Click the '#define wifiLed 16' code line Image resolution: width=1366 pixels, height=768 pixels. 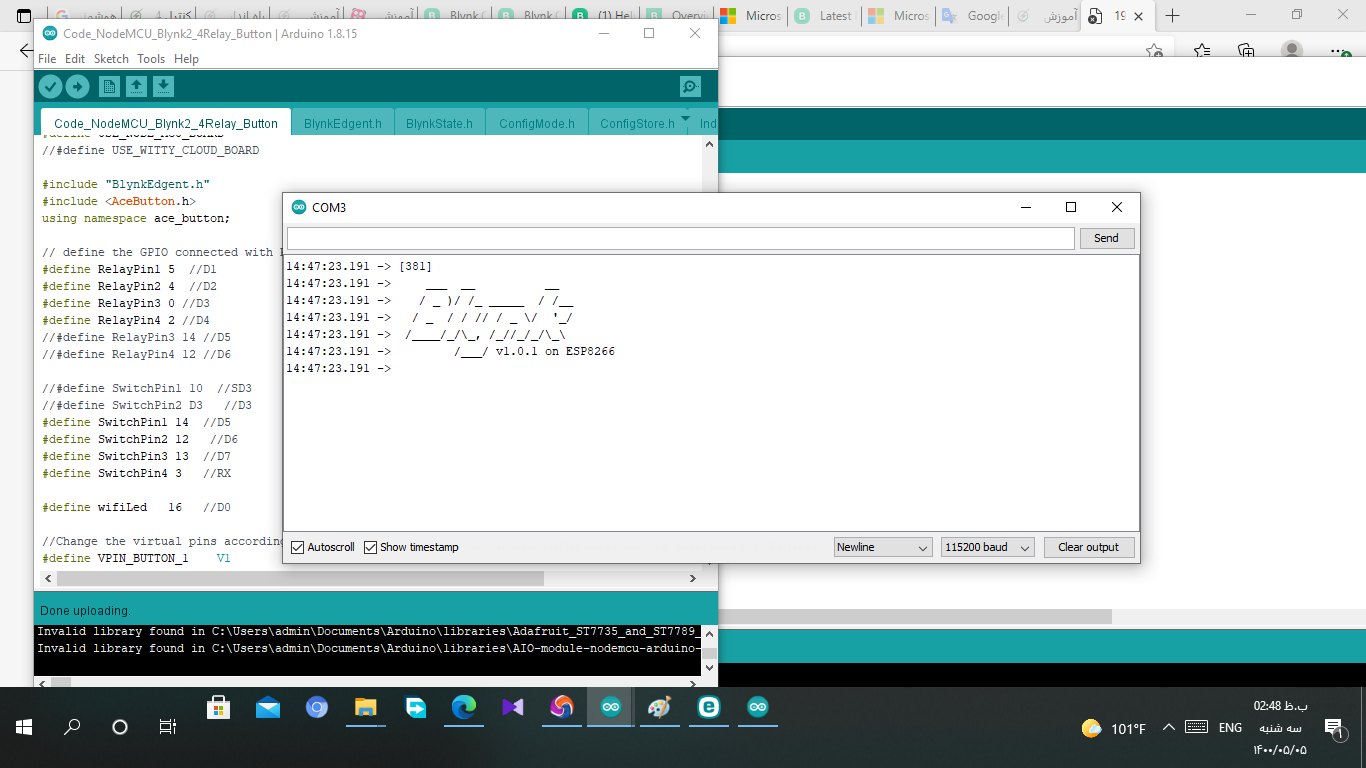click(136, 507)
